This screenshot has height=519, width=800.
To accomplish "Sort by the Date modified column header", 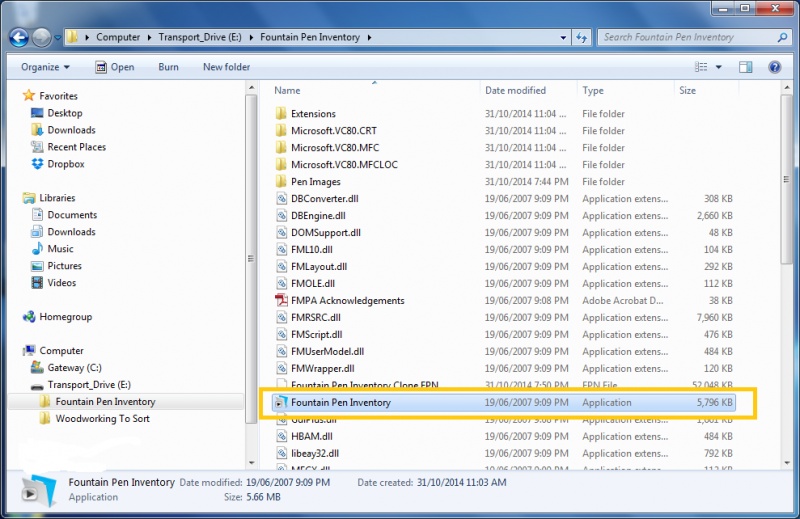I will pos(515,90).
